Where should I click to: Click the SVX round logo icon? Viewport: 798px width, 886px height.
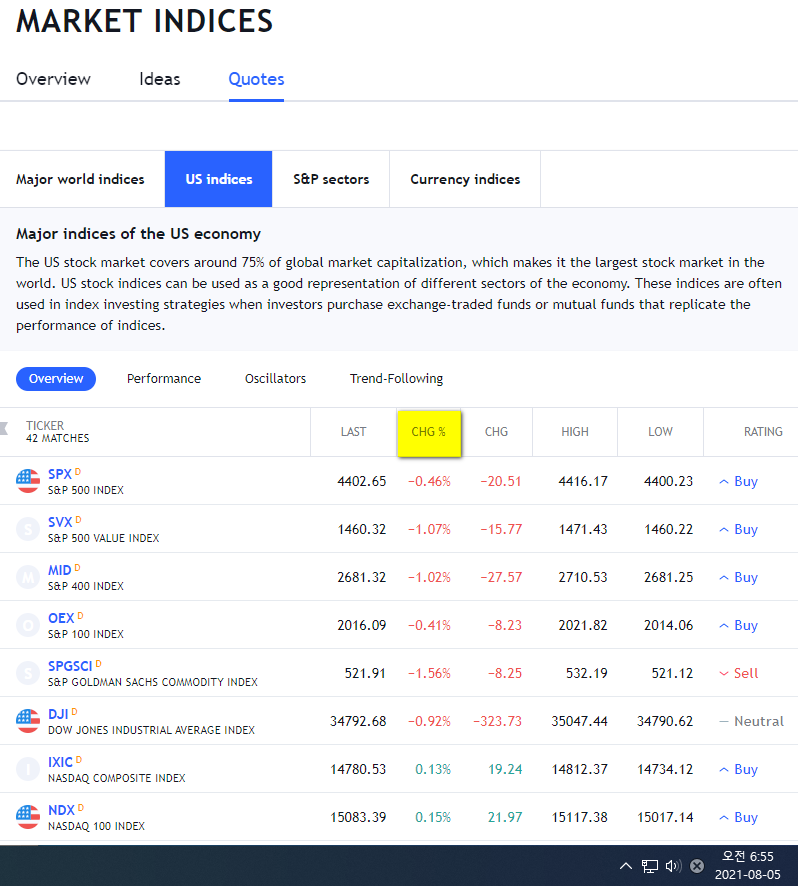click(x=28, y=529)
